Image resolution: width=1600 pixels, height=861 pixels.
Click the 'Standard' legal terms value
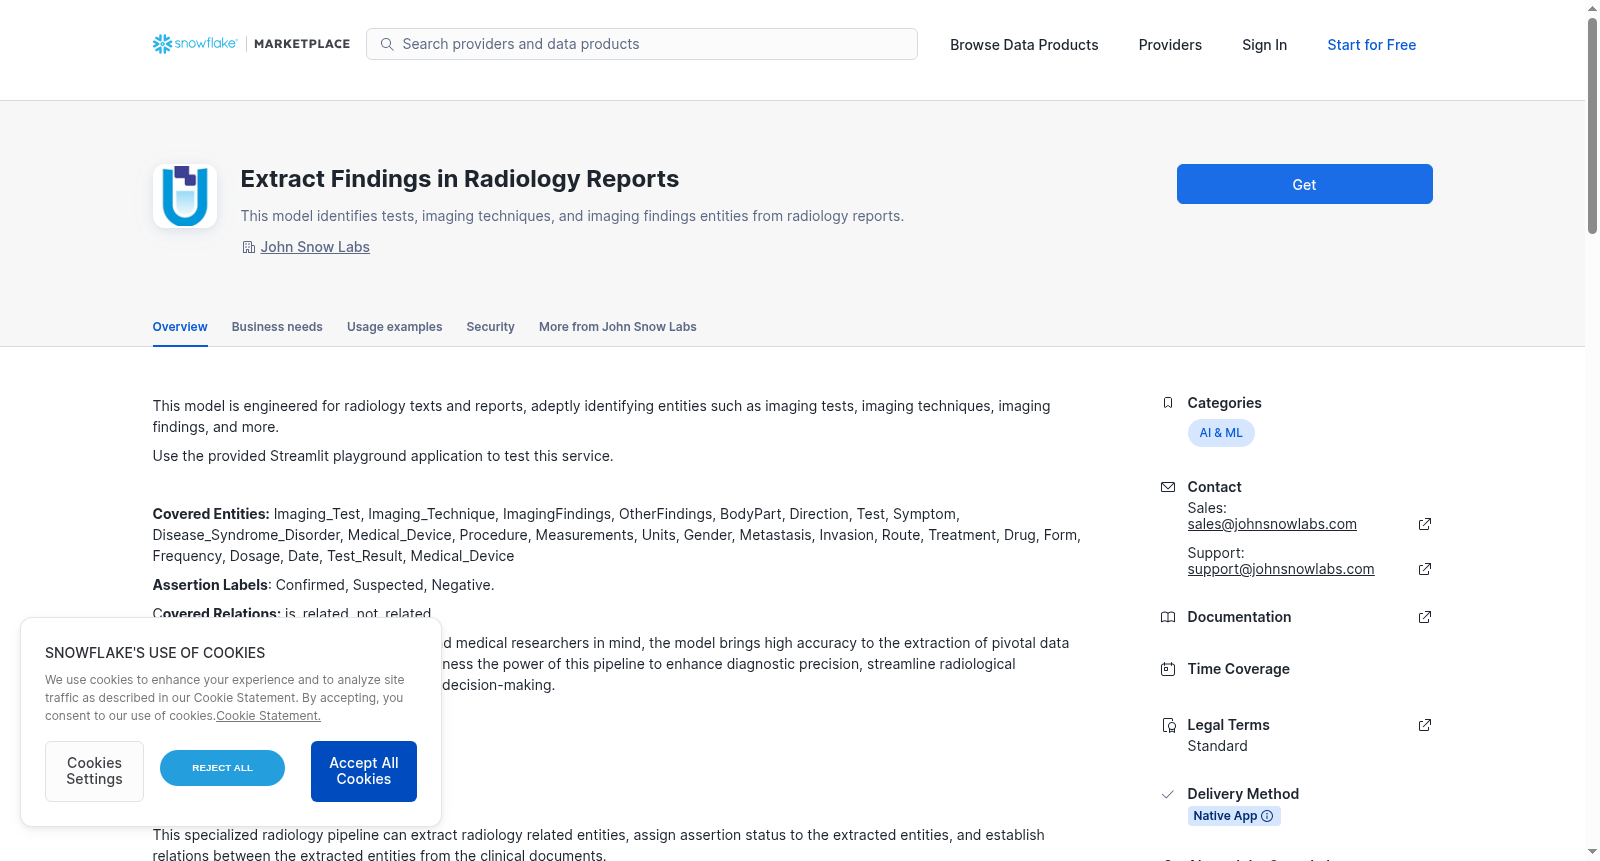click(x=1217, y=746)
